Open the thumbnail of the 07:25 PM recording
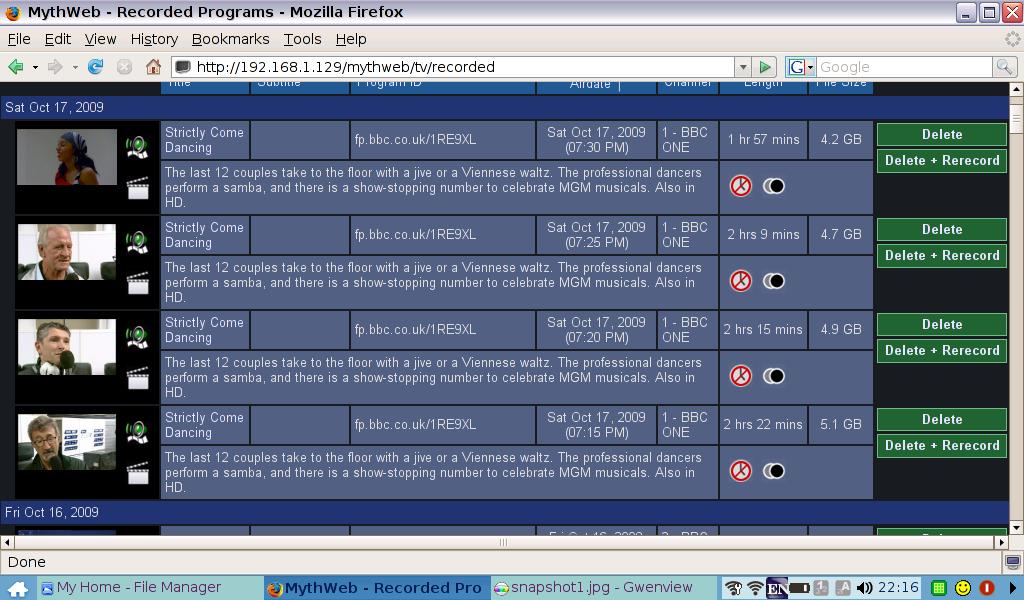The height and width of the screenshot is (600, 1024). tap(67, 252)
